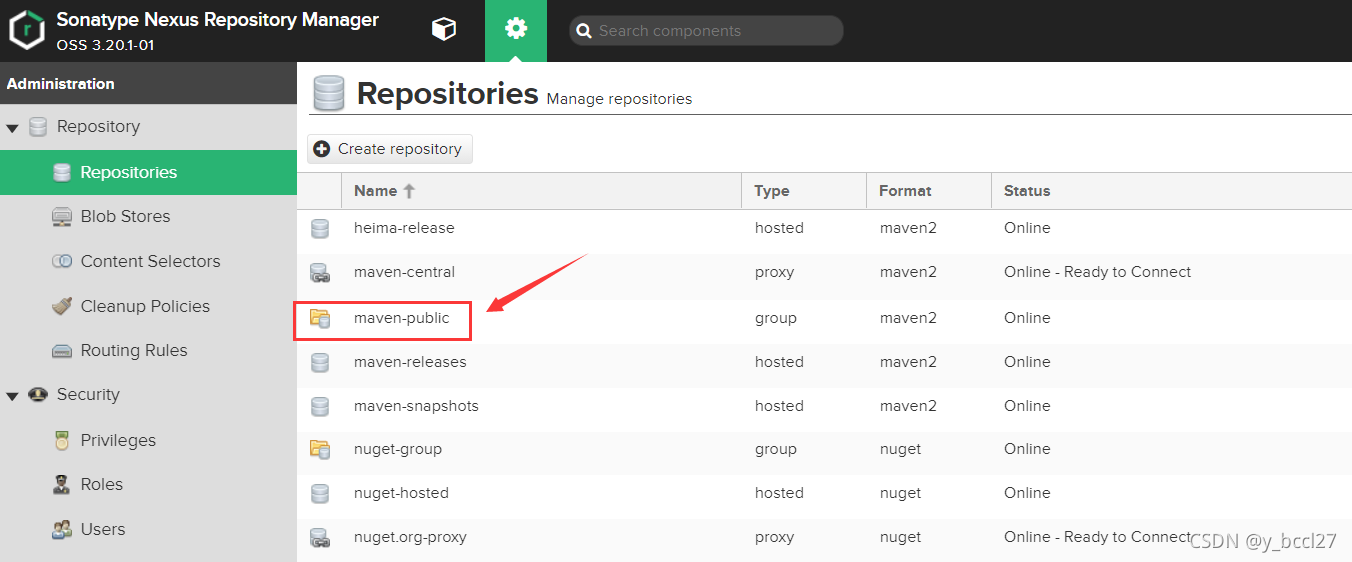This screenshot has height=562, width=1352.
Task: Open the maven-snapshots repository
Action: pyautogui.click(x=416, y=406)
